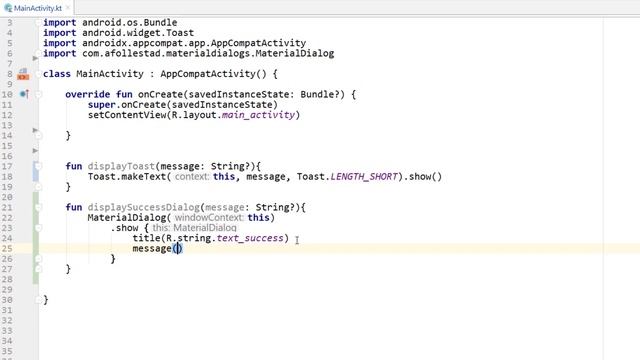Click fold end marker at line 19
The width and height of the screenshot is (640, 360).
point(38,187)
